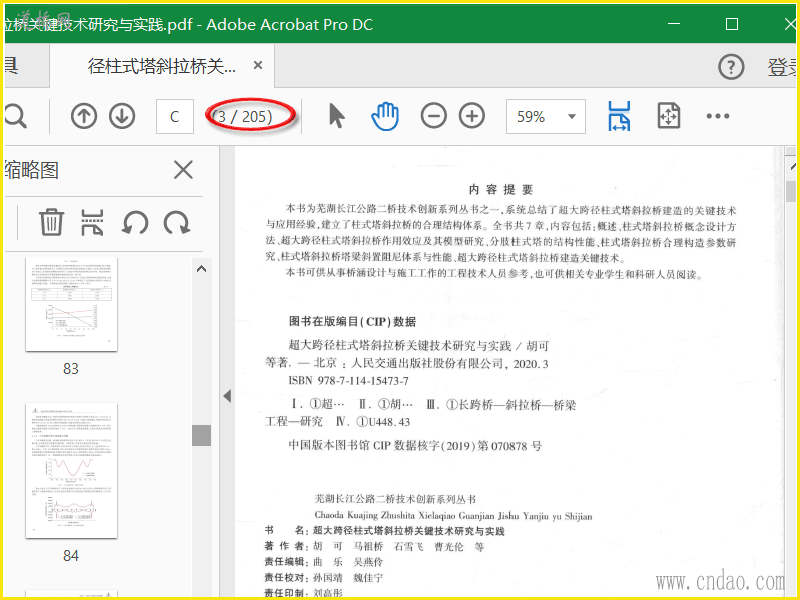This screenshot has width=800, height=600.
Task: Click the 登录 sign-in link
Action: [783, 67]
